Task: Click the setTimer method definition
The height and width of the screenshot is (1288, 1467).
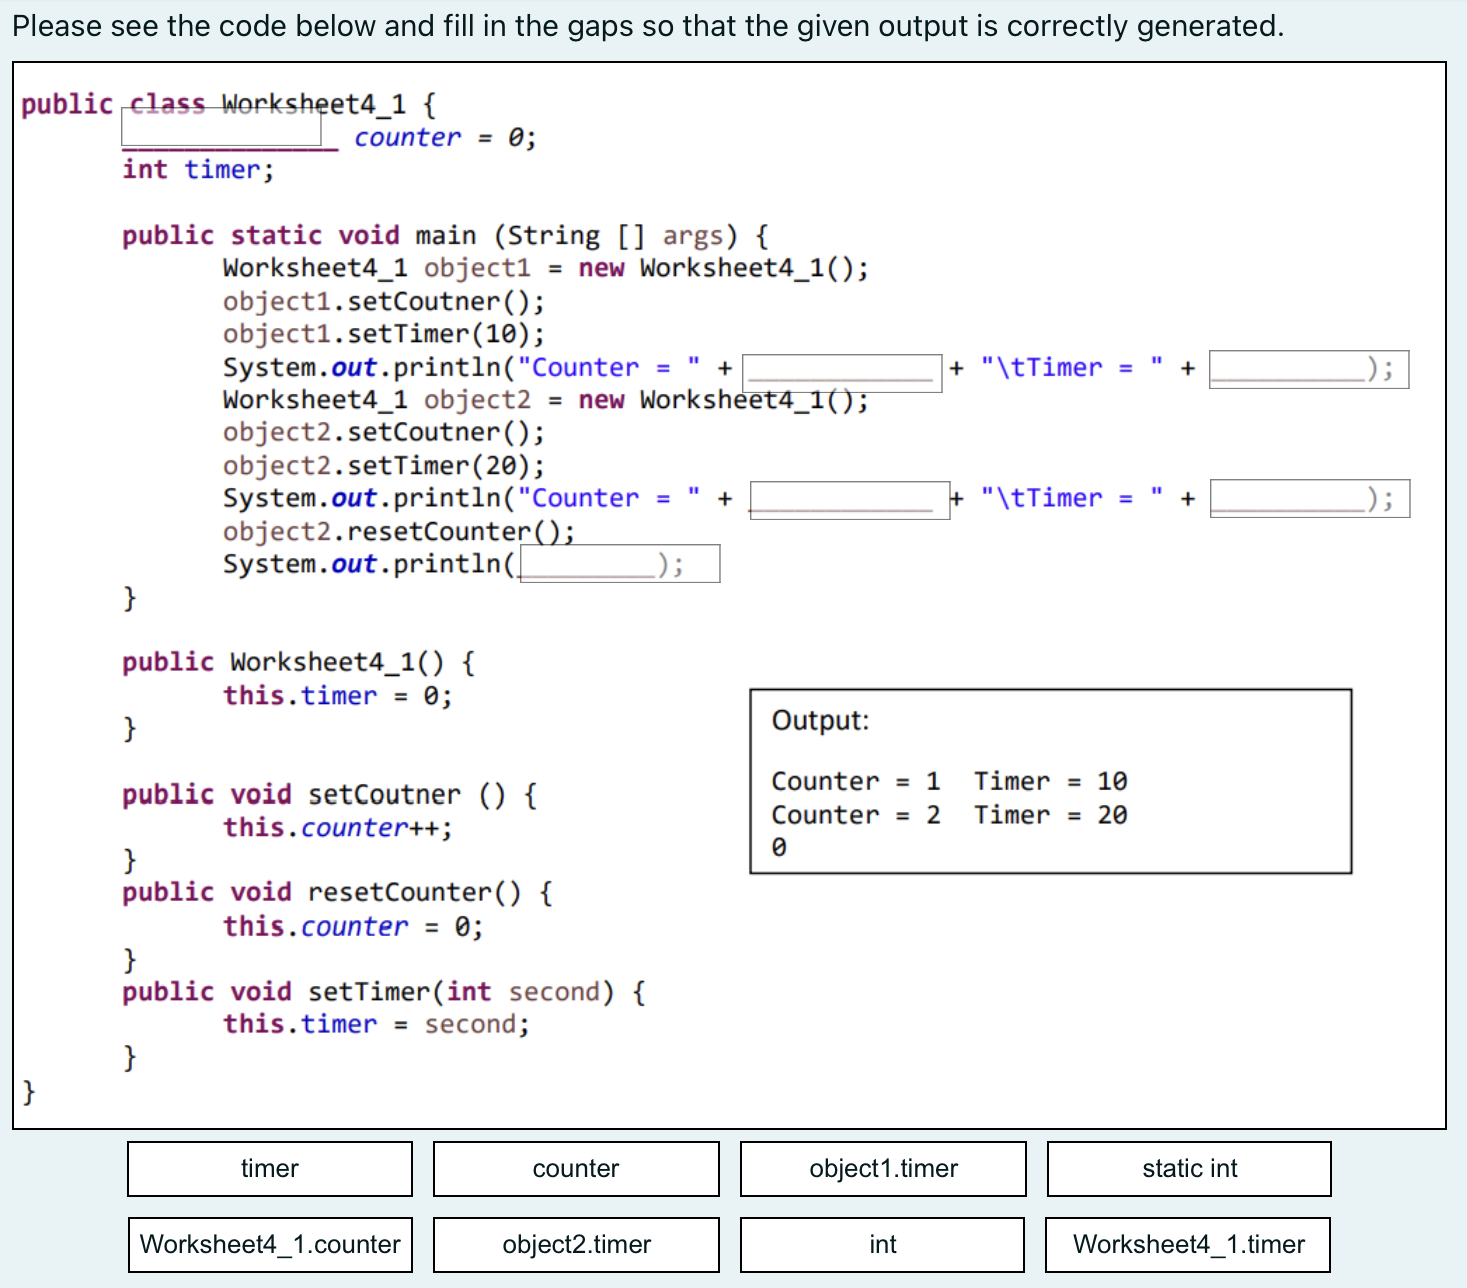Action: [x=380, y=991]
